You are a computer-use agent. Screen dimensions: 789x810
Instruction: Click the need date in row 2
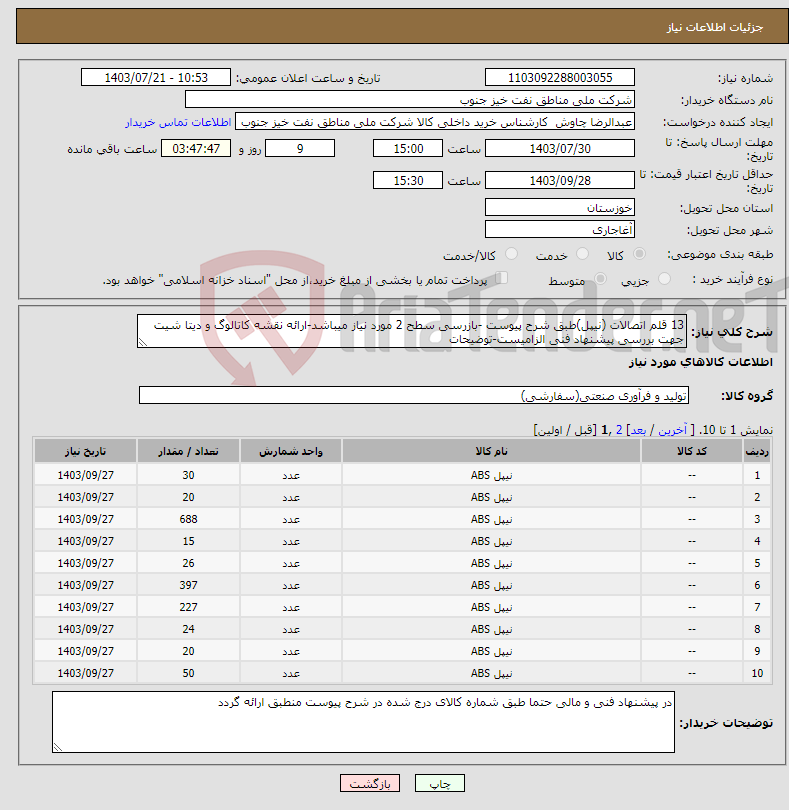pos(85,497)
